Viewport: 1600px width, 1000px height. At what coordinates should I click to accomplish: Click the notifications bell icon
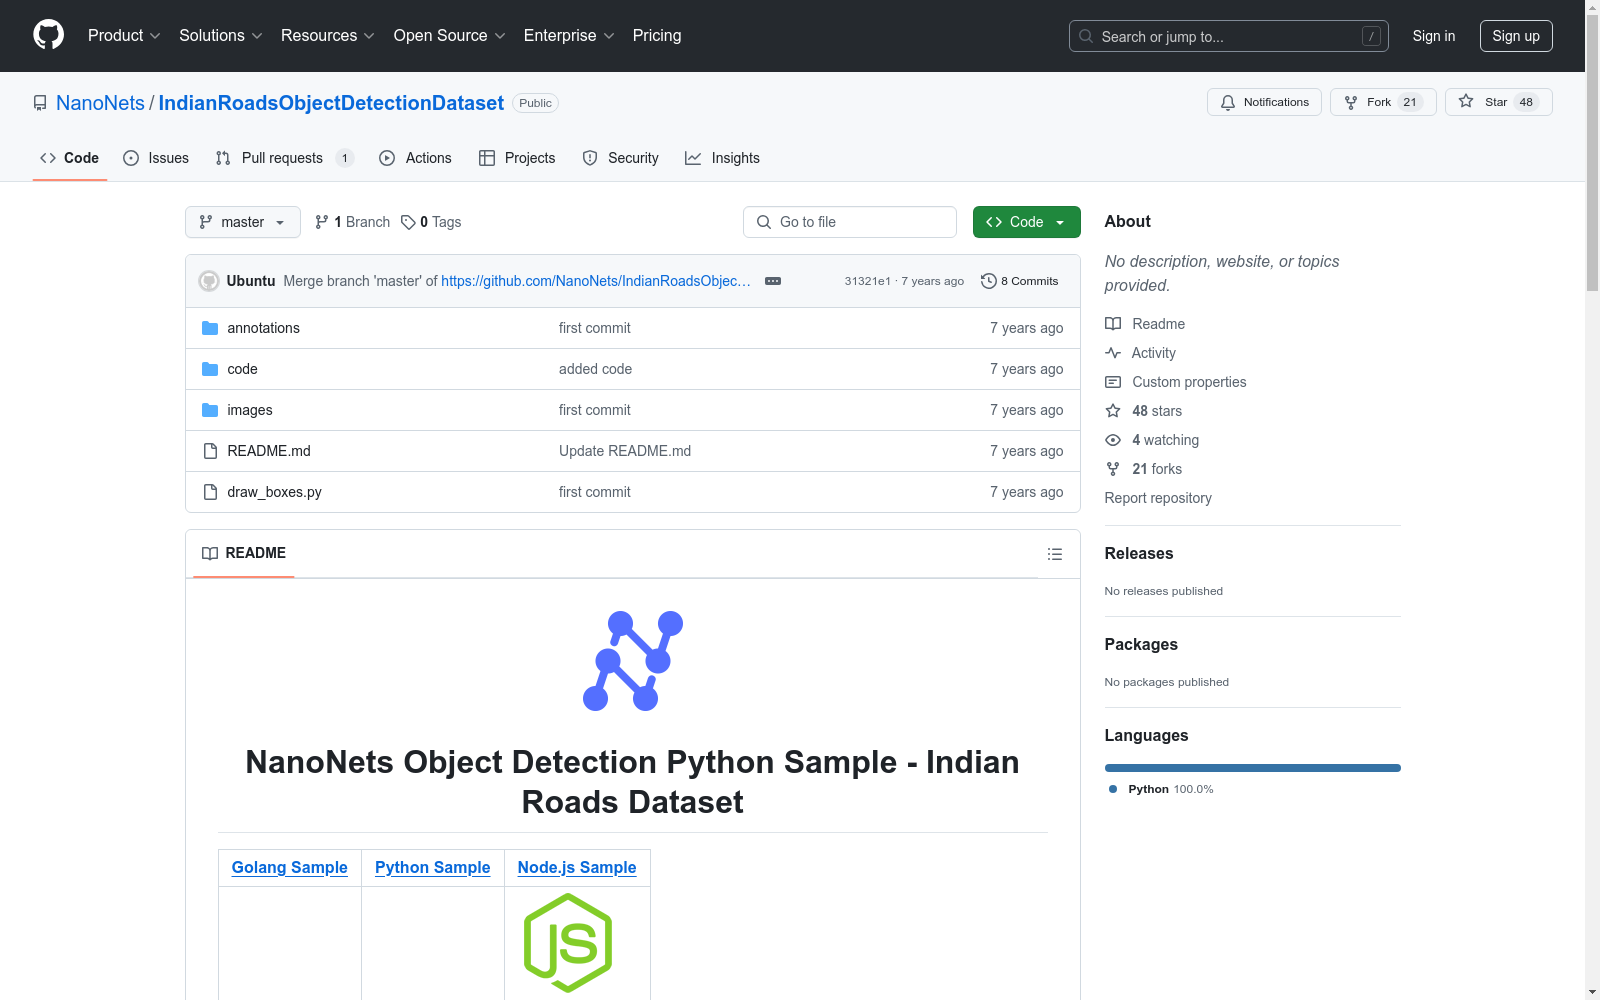click(1228, 102)
